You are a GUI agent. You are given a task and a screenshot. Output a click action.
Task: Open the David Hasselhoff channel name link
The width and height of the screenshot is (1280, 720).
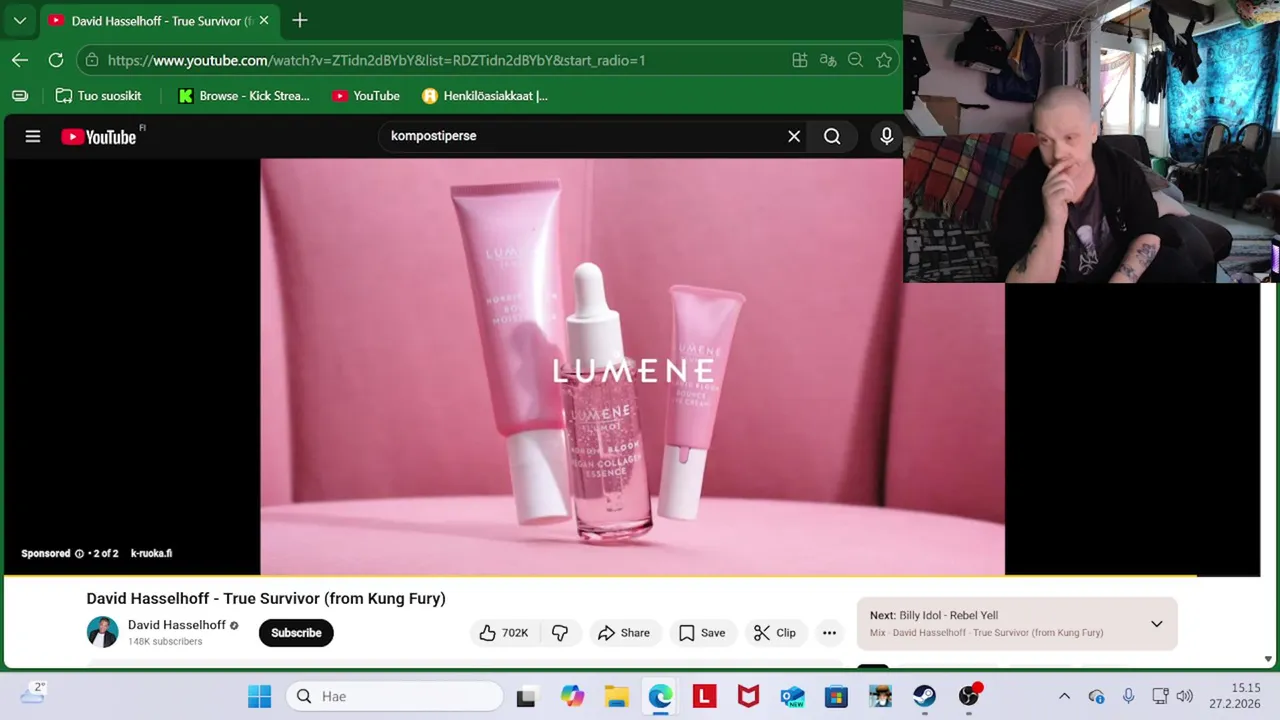(x=177, y=625)
